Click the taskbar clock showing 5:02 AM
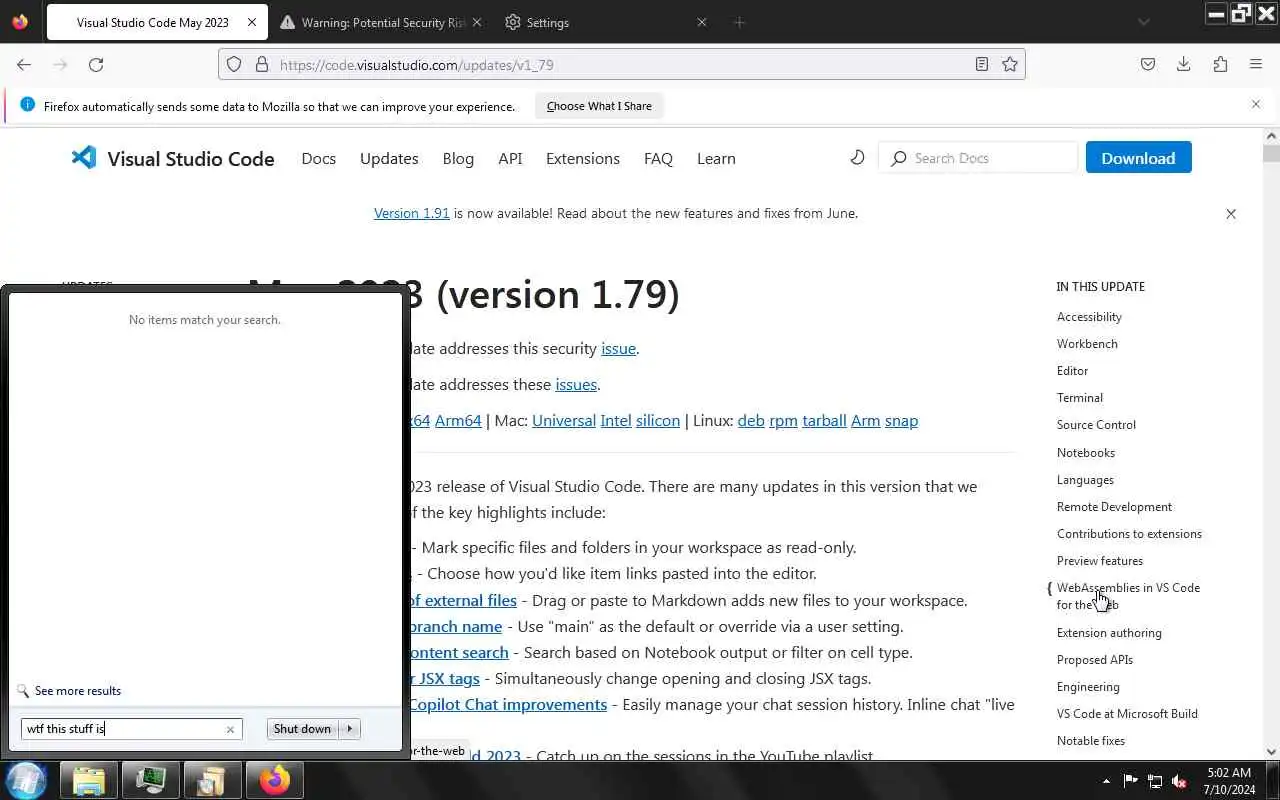The height and width of the screenshot is (800, 1280). [x=1229, y=781]
